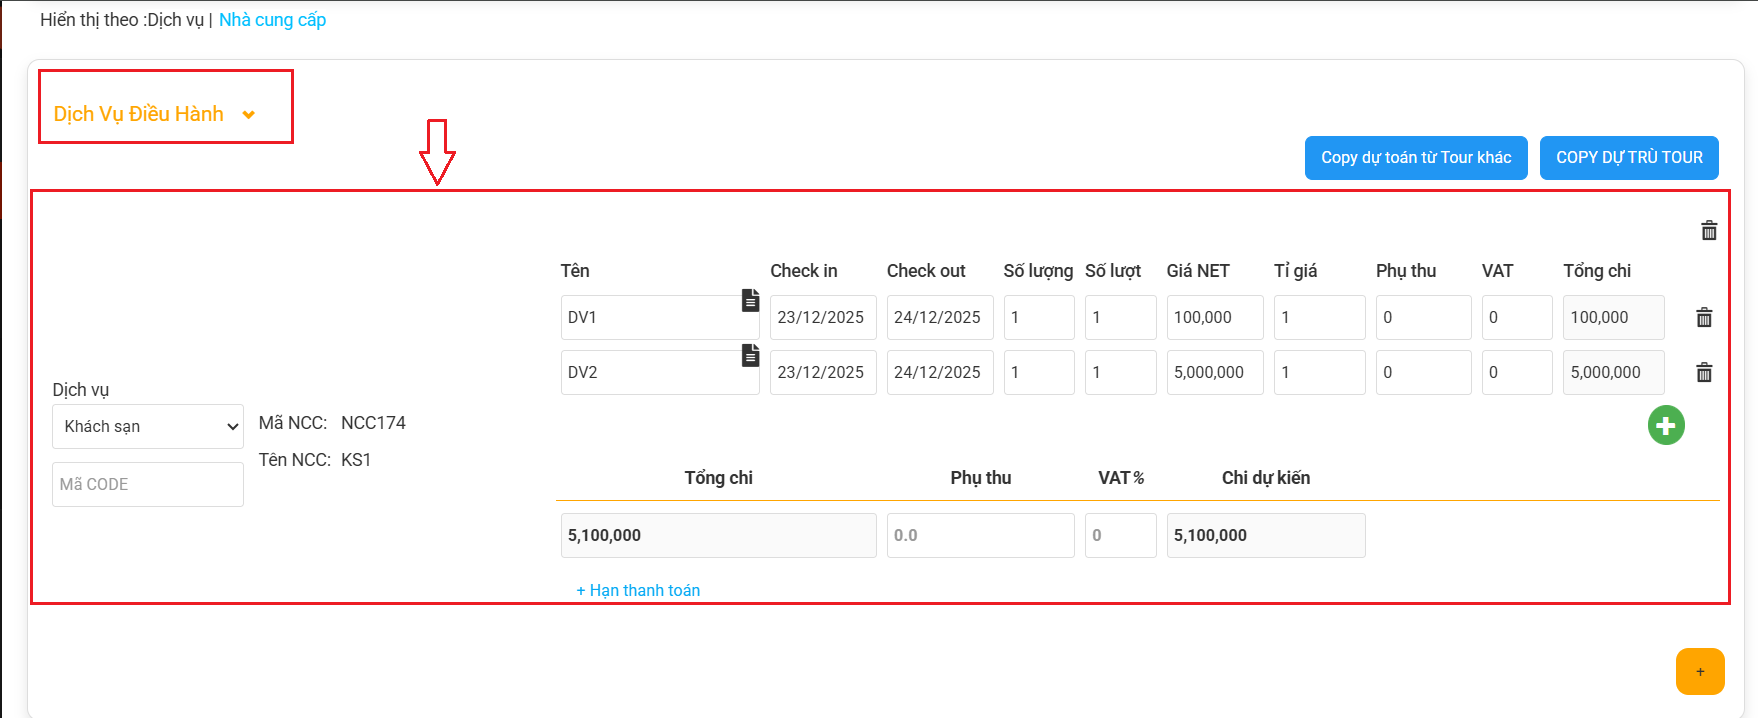Switch view to Nhà cung cấp

pyautogui.click(x=272, y=20)
